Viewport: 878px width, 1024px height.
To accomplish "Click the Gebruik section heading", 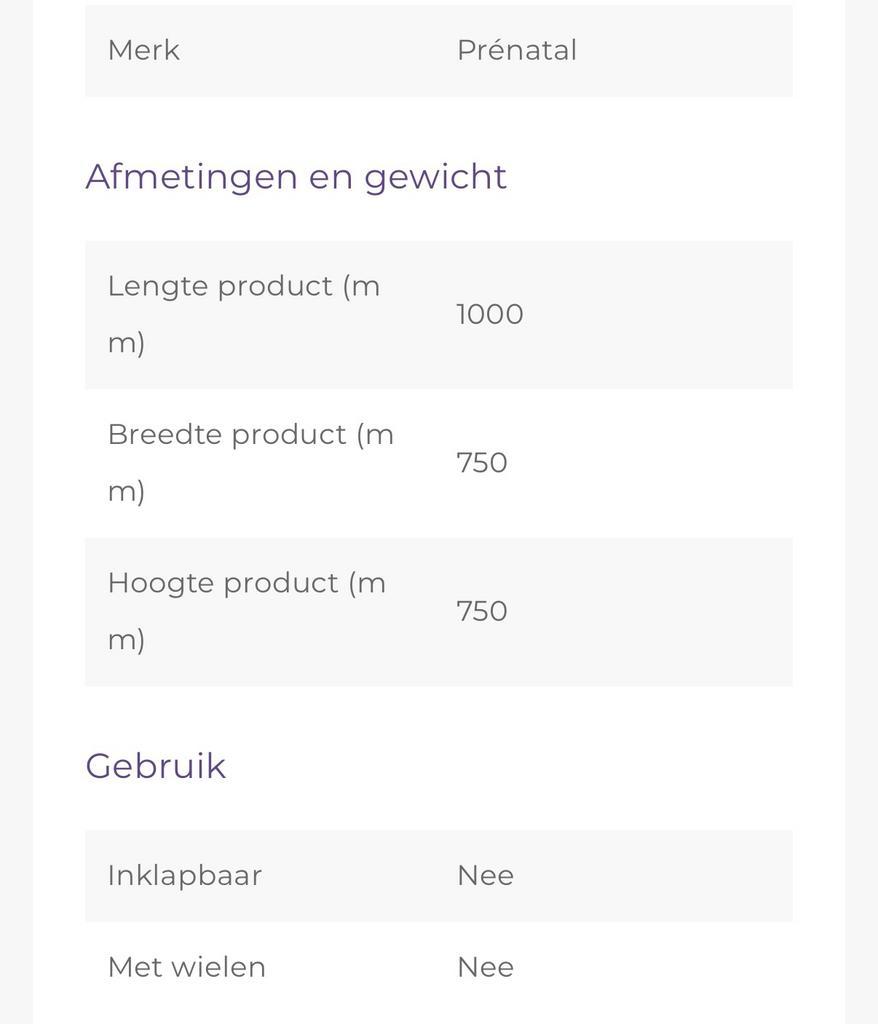I will 156,766.
